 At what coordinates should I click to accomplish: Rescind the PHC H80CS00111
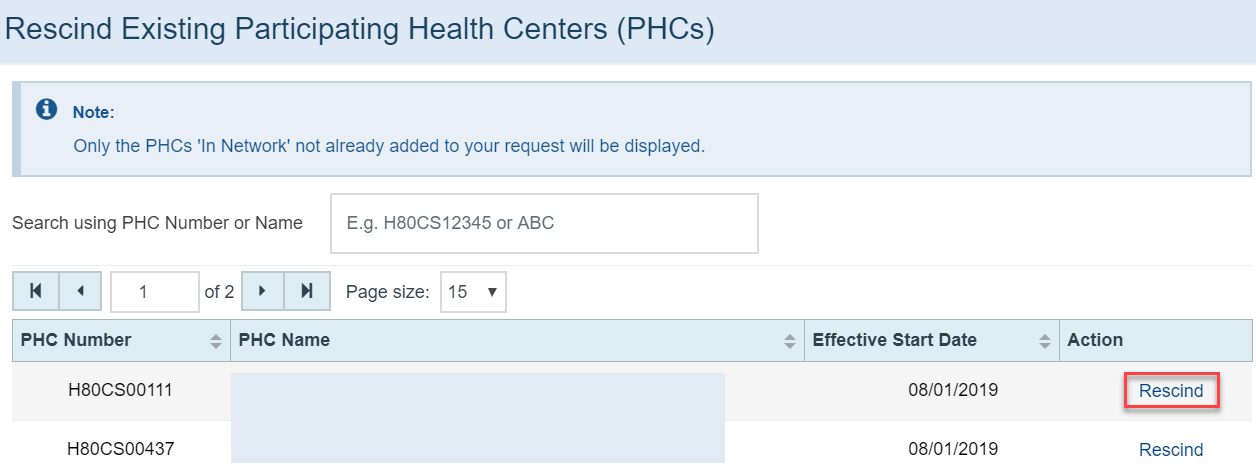(x=1171, y=391)
